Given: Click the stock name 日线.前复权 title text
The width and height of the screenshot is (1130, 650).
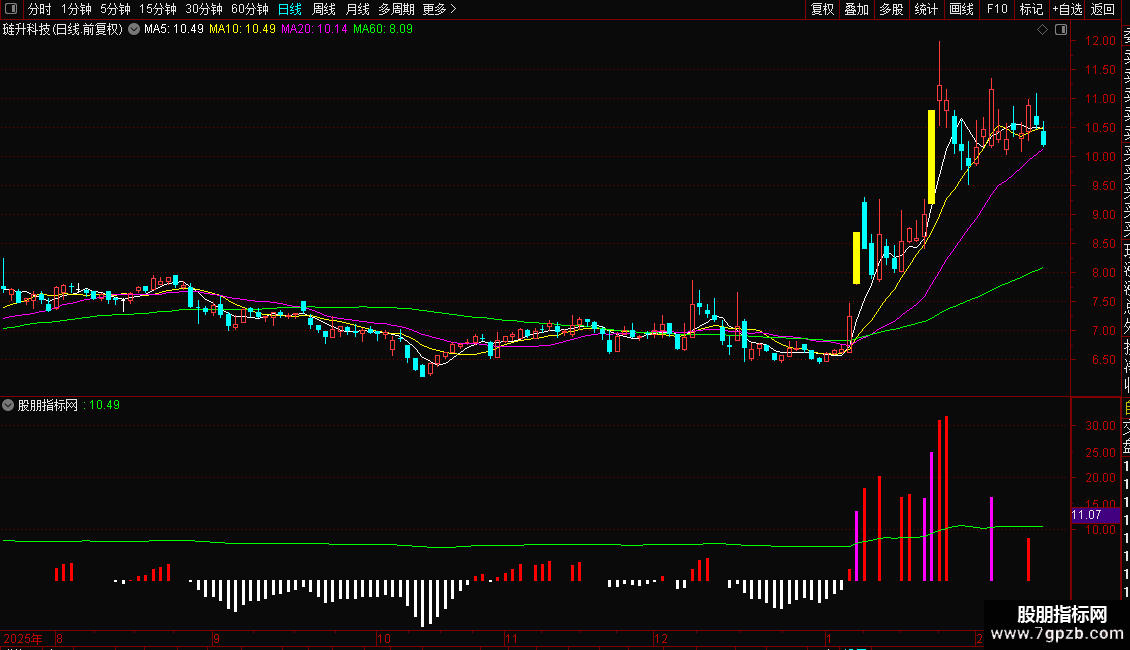Looking at the screenshot, I should [x=63, y=30].
